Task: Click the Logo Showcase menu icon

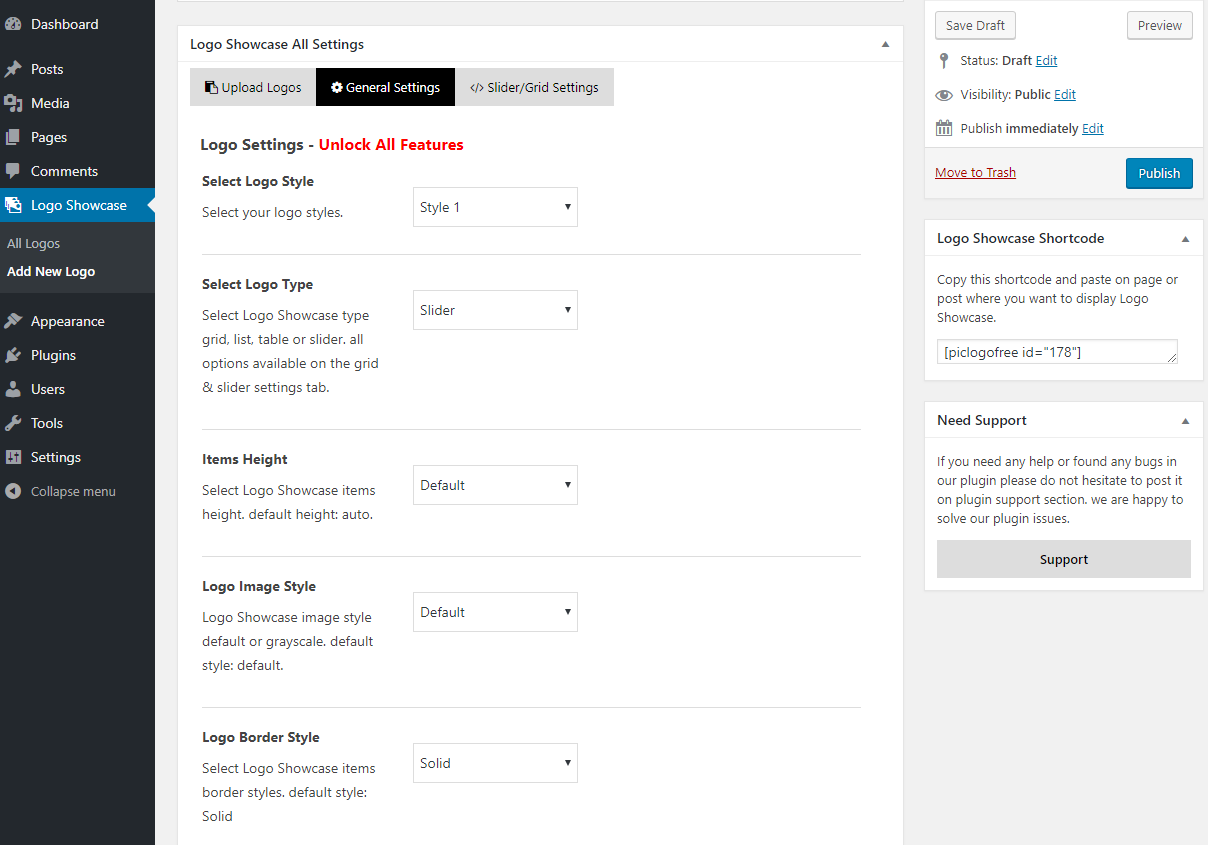Action: [x=13, y=205]
